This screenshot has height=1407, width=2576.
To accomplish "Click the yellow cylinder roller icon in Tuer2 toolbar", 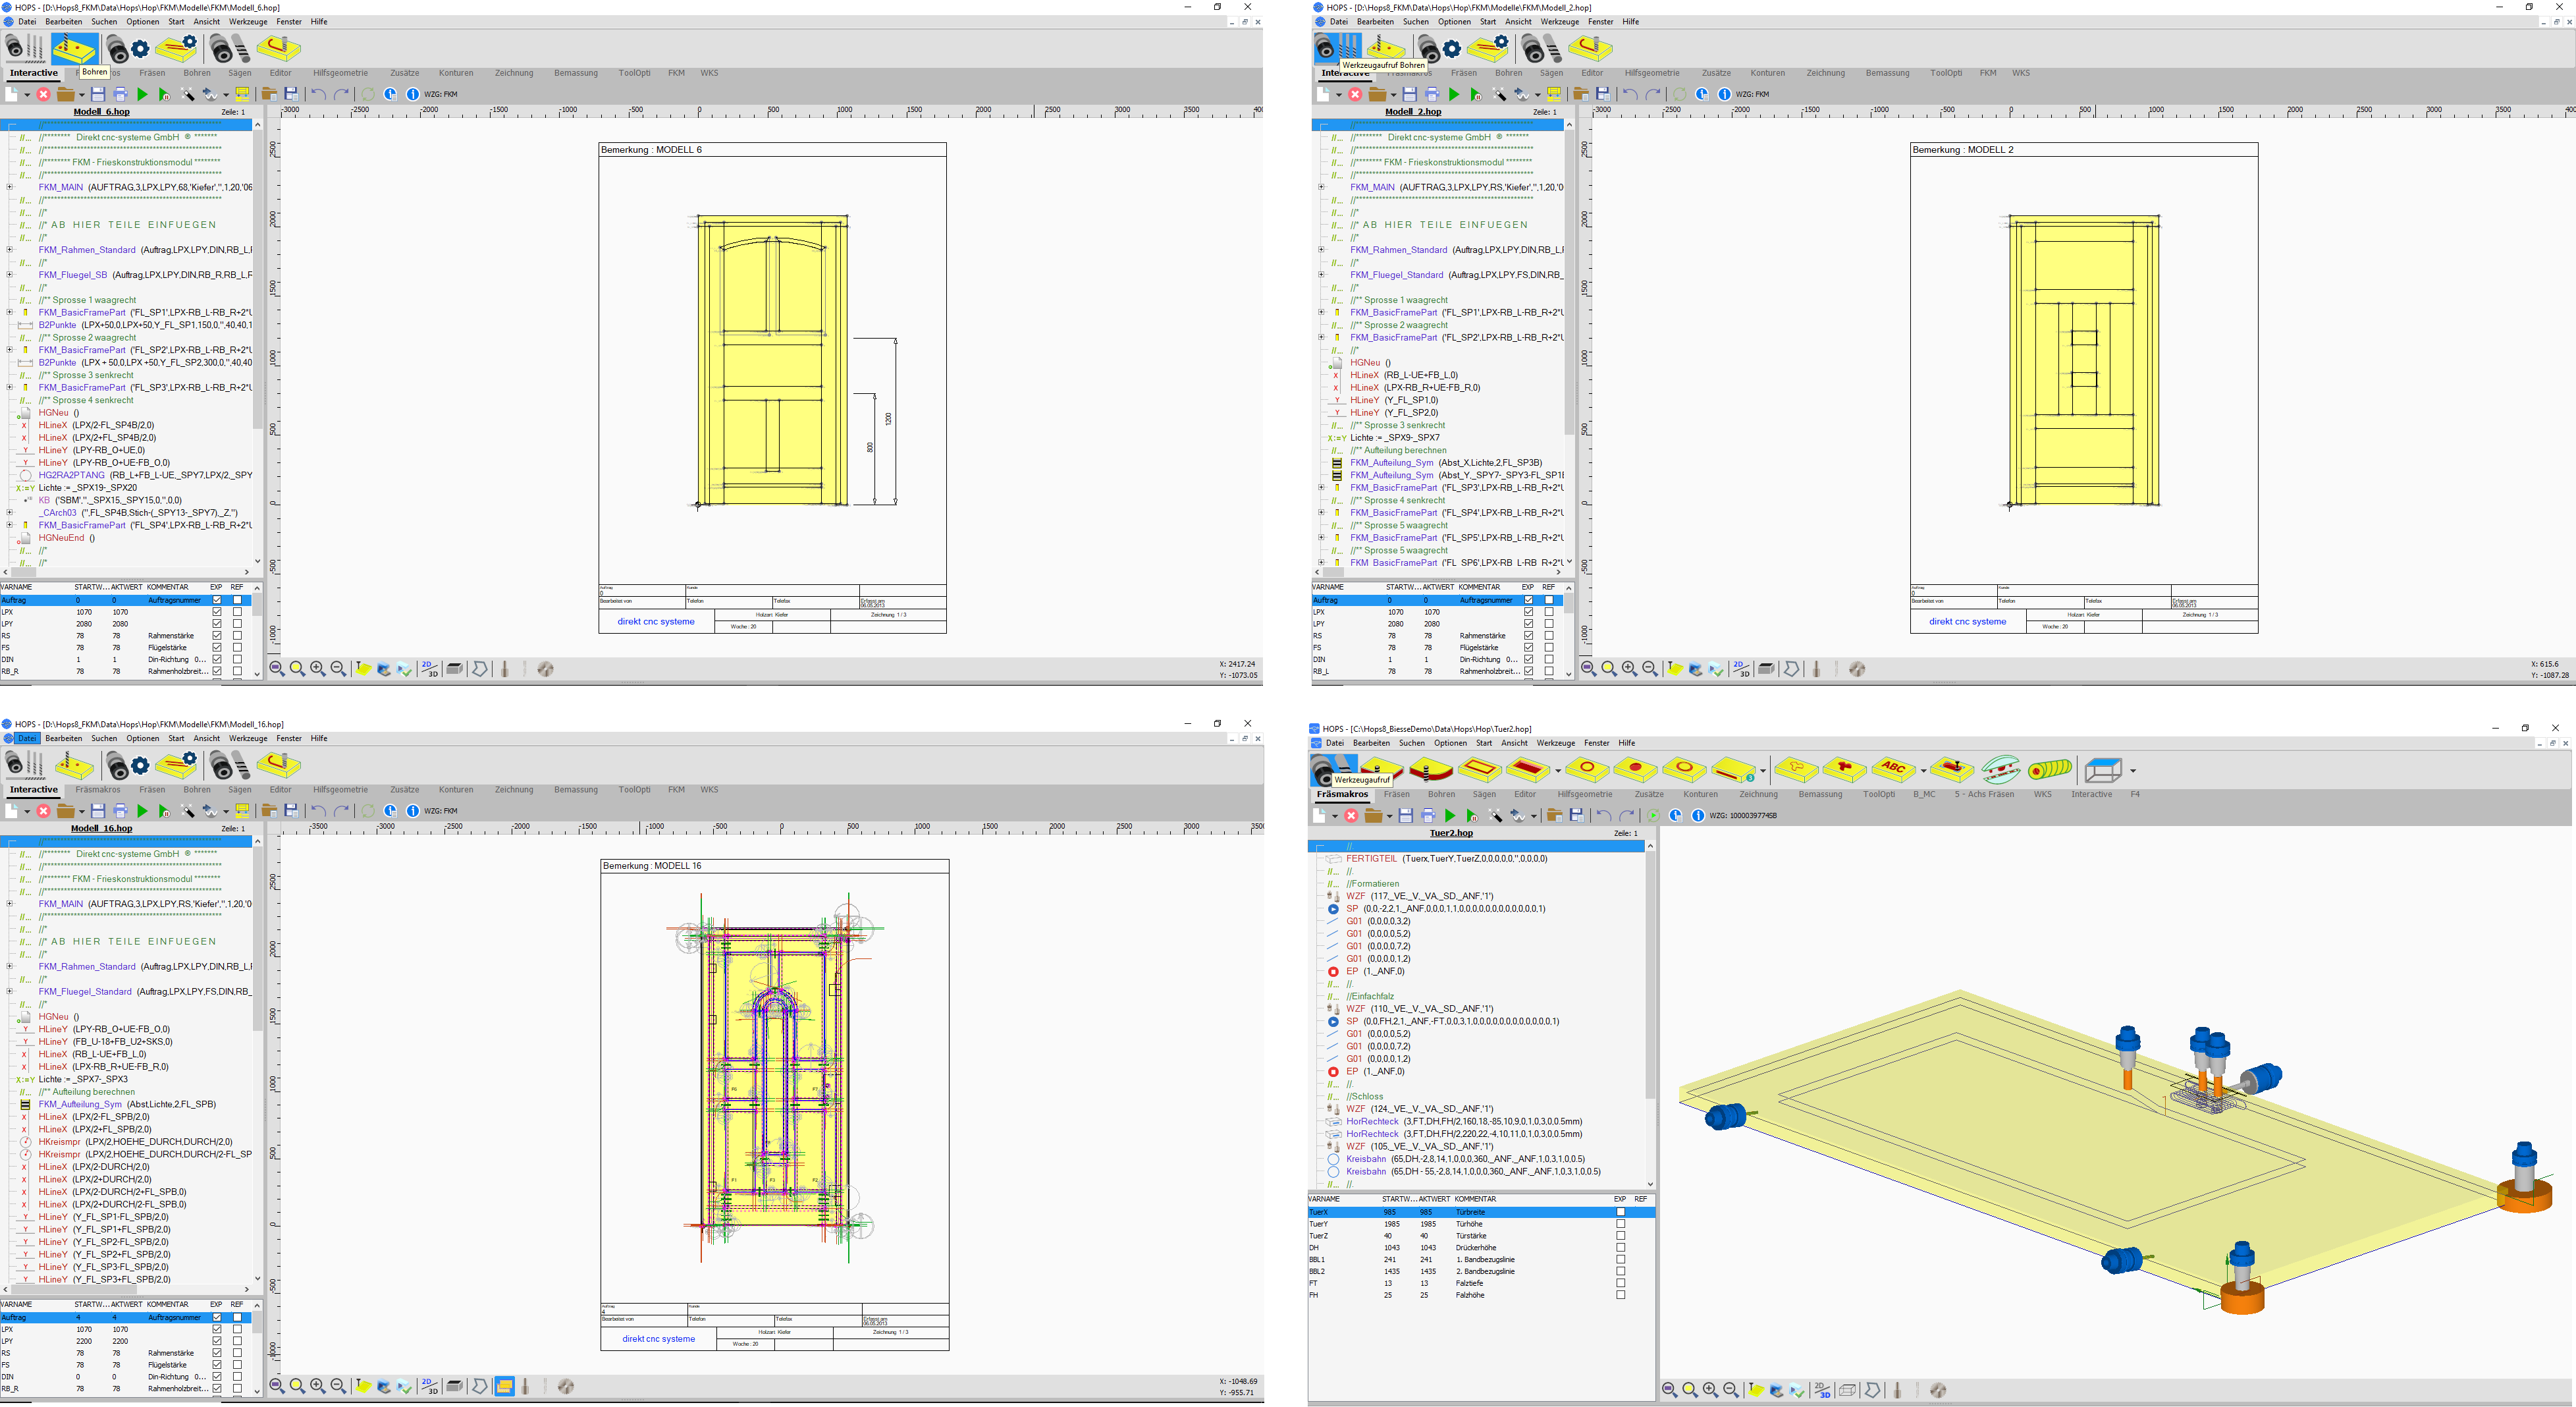I will coord(2050,769).
